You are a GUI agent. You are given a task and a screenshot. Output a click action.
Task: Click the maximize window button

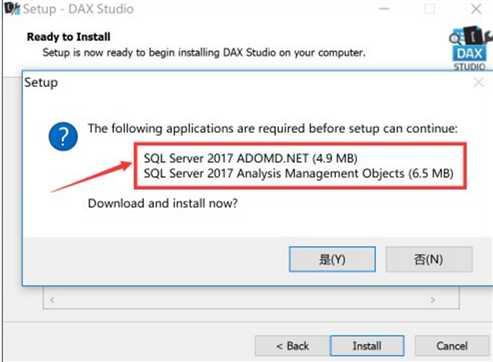pos(430,9)
